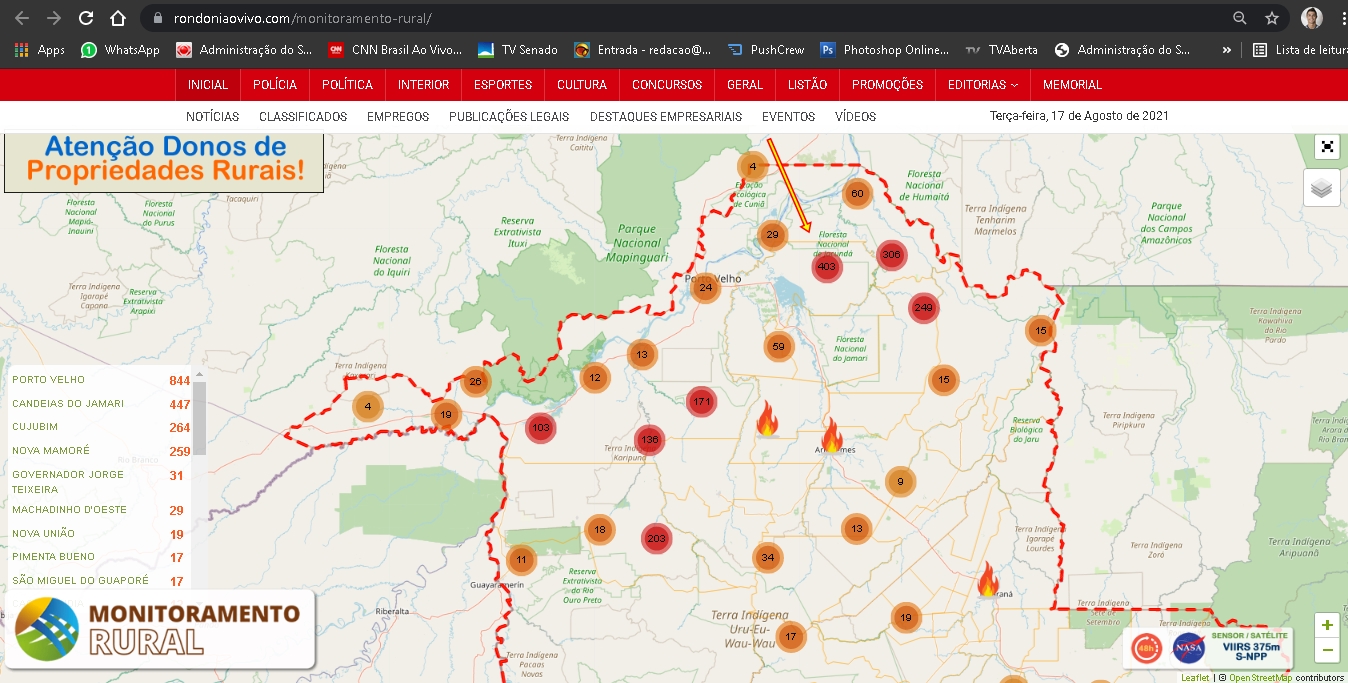The width and height of the screenshot is (1348, 683).
Task: Click the NASA logo icon
Action: [x=1188, y=648]
